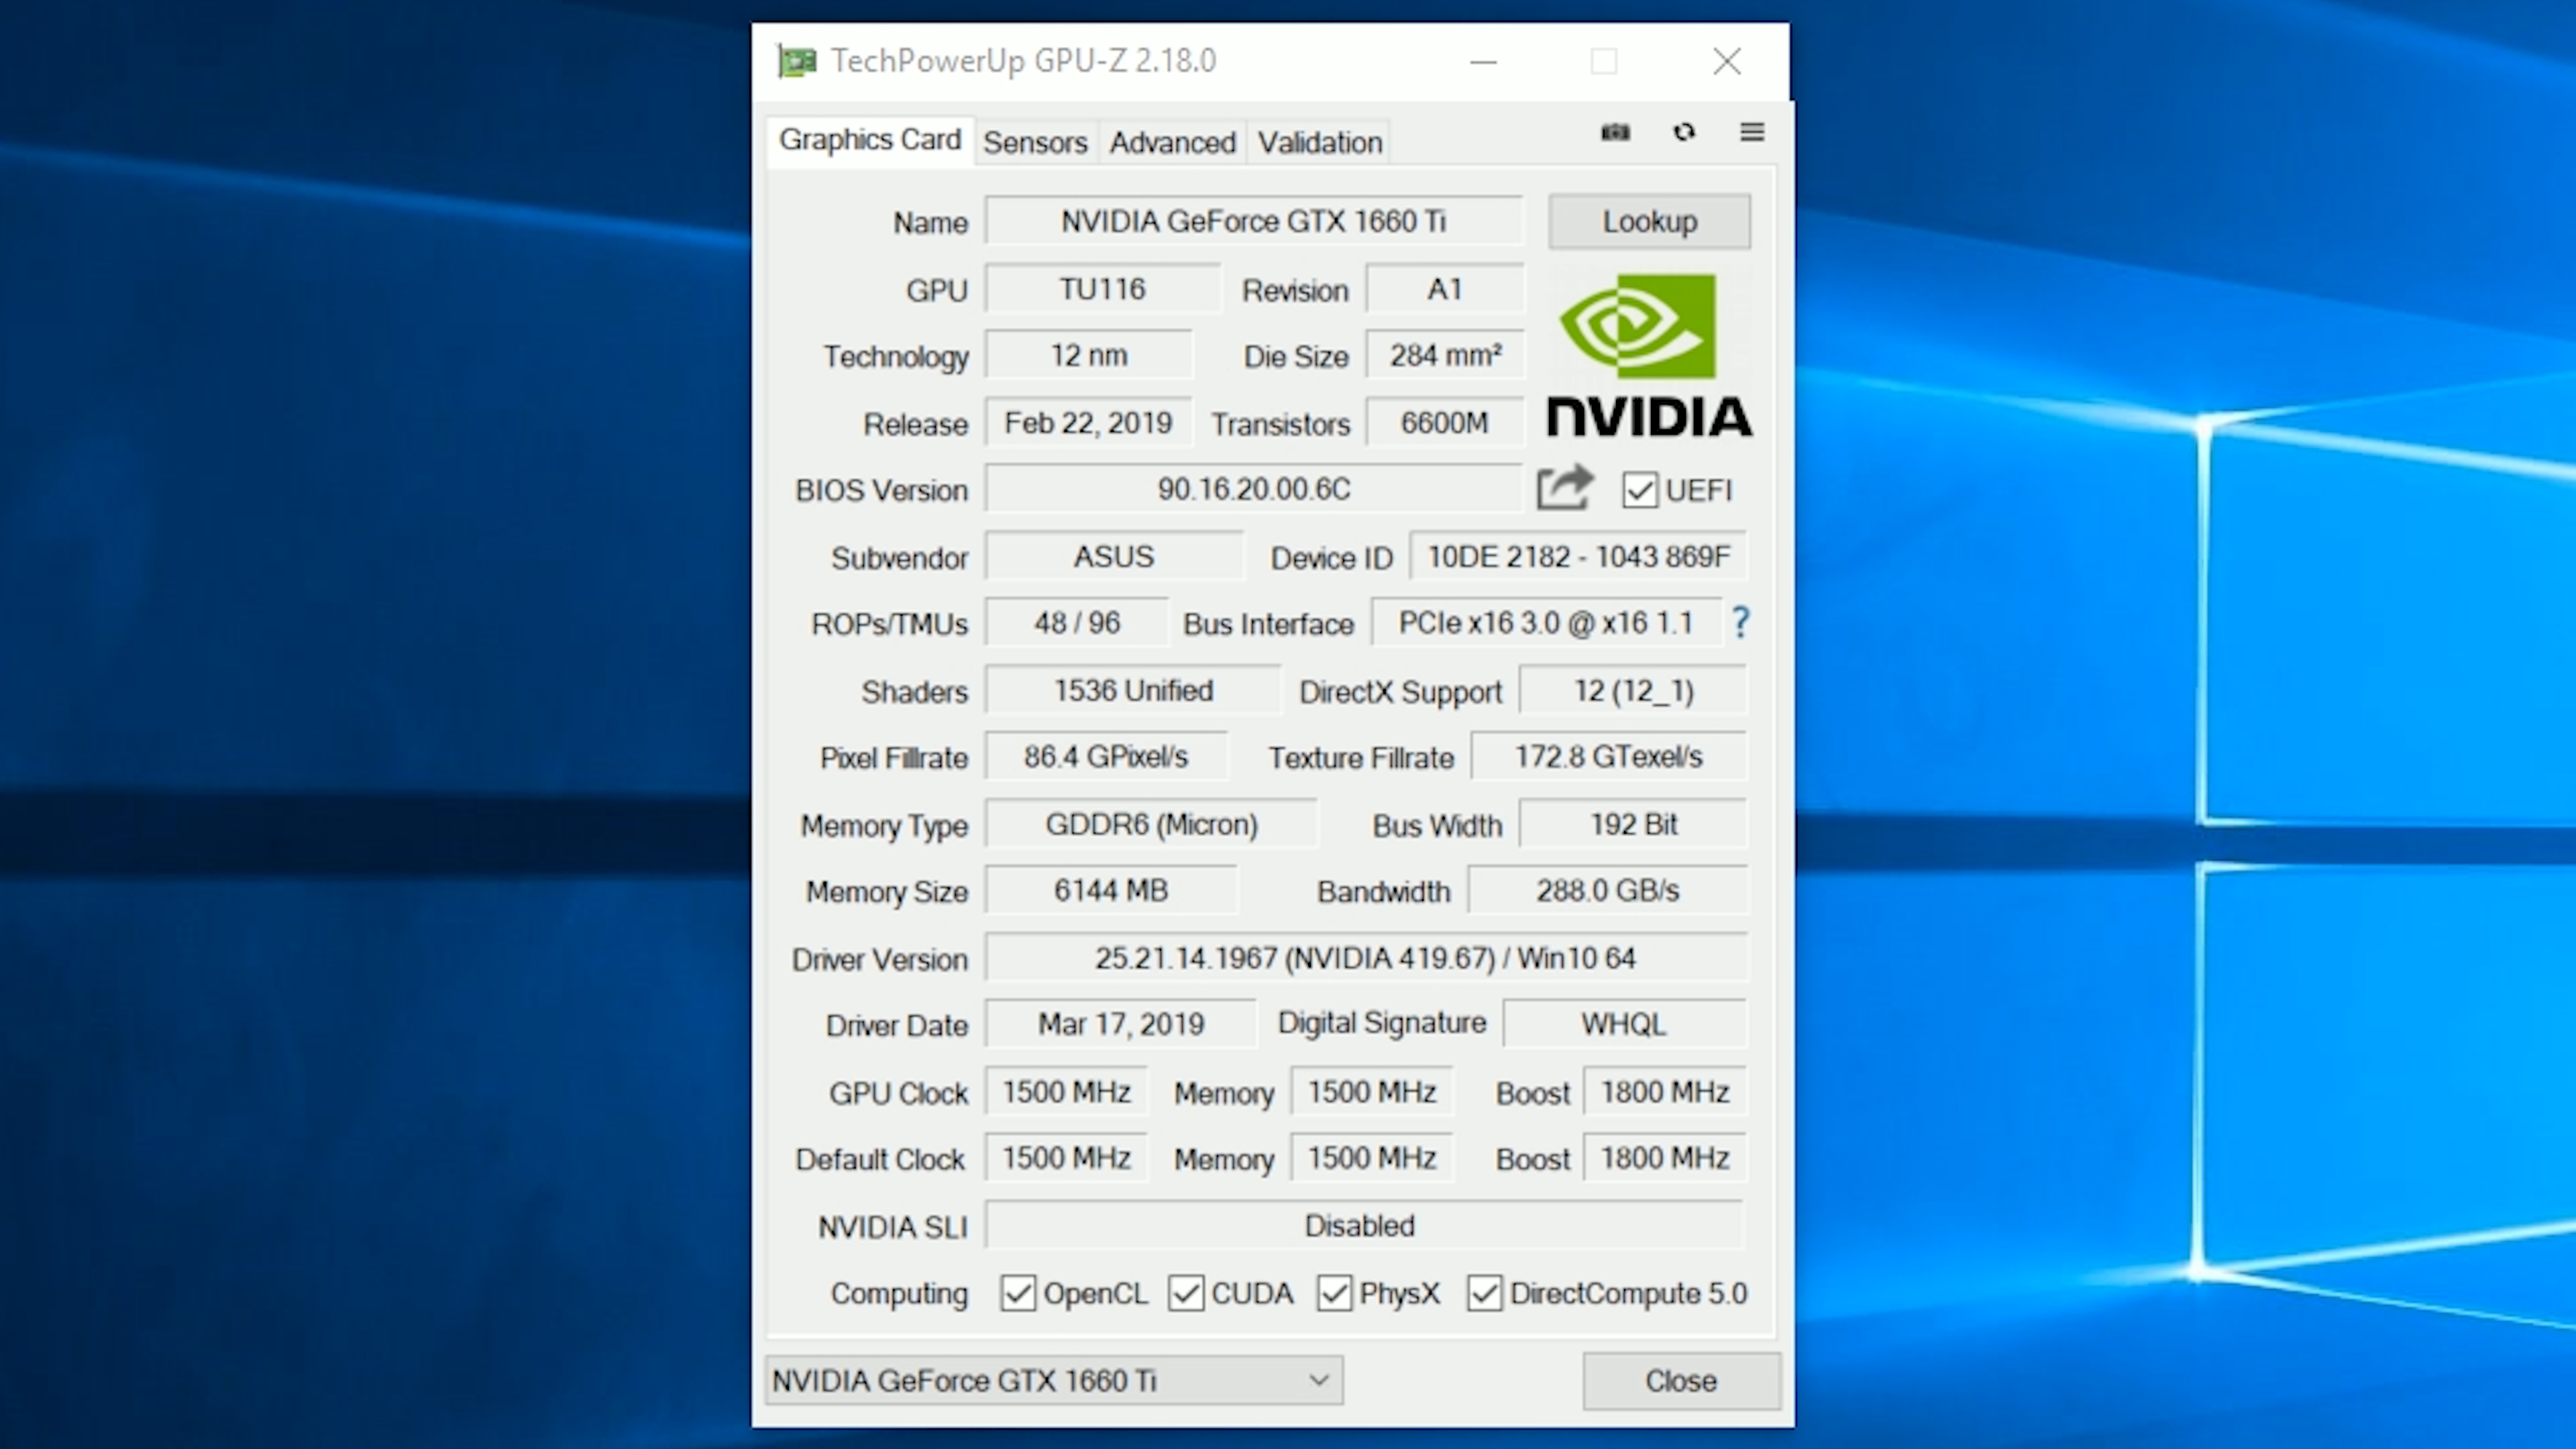Click the Revision field showing A1
Viewport: 2576px width, 1449px height.
pyautogui.click(x=1445, y=289)
